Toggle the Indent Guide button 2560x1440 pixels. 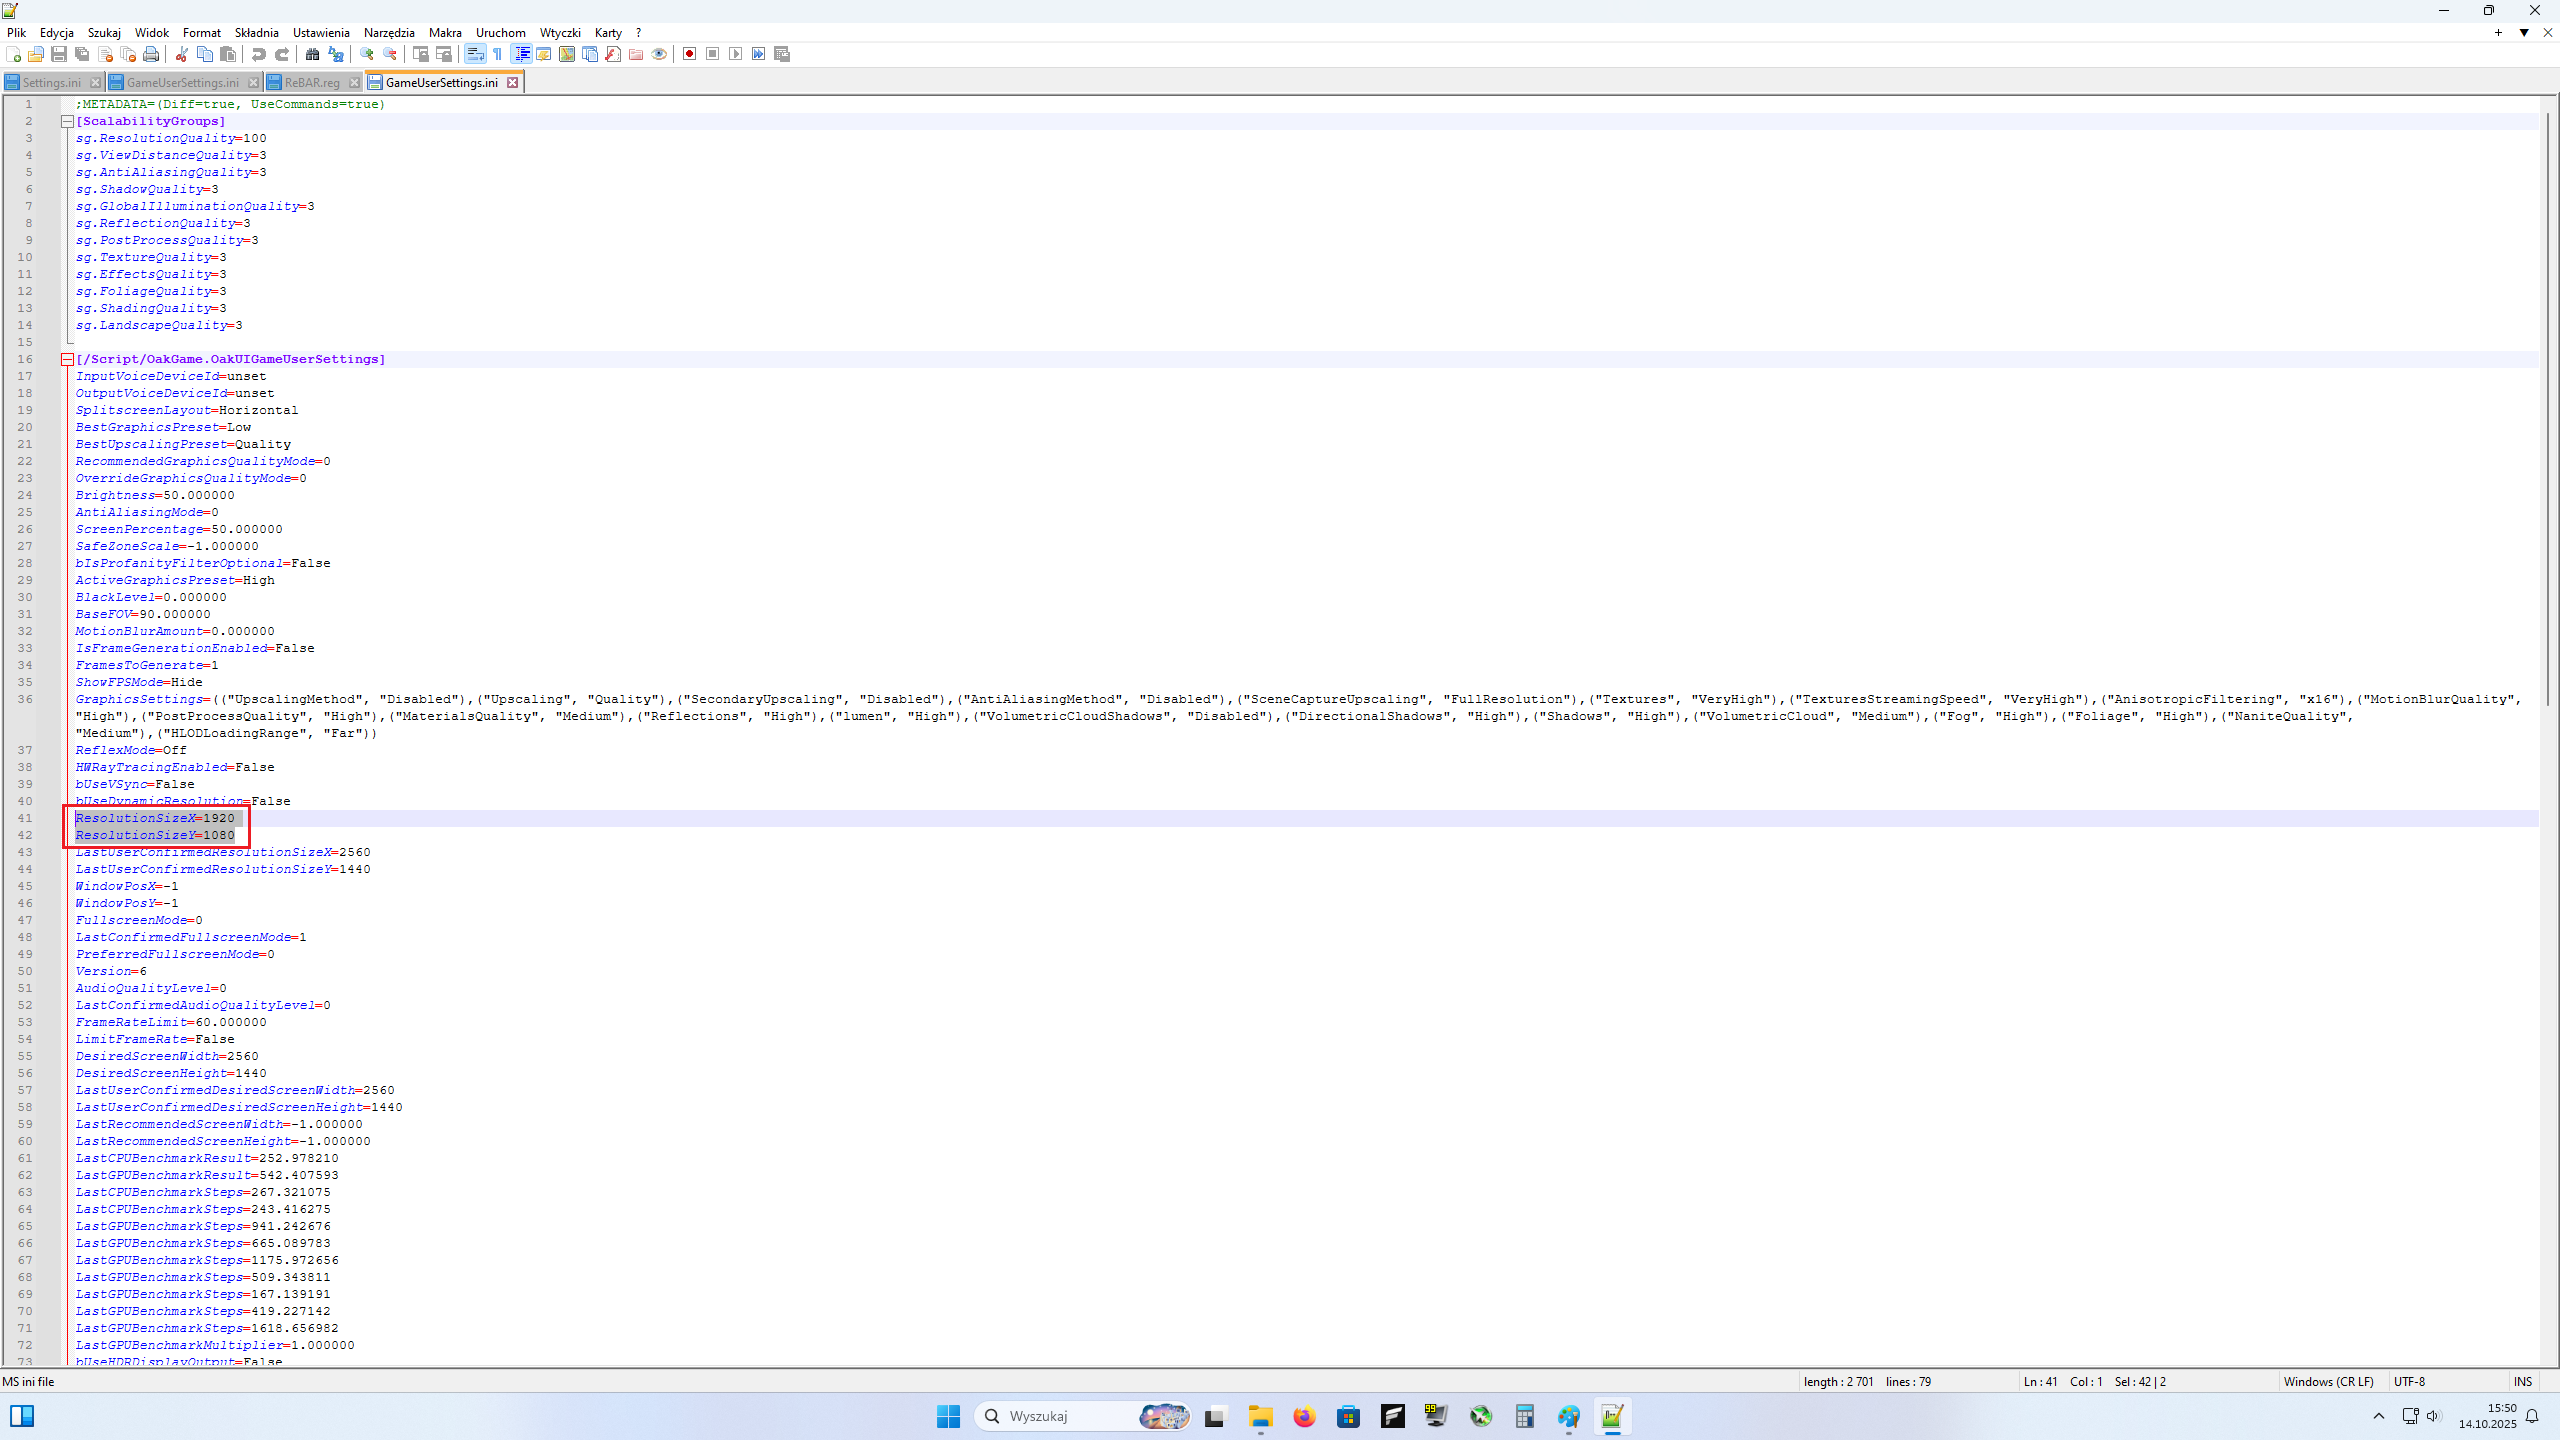pos(521,54)
